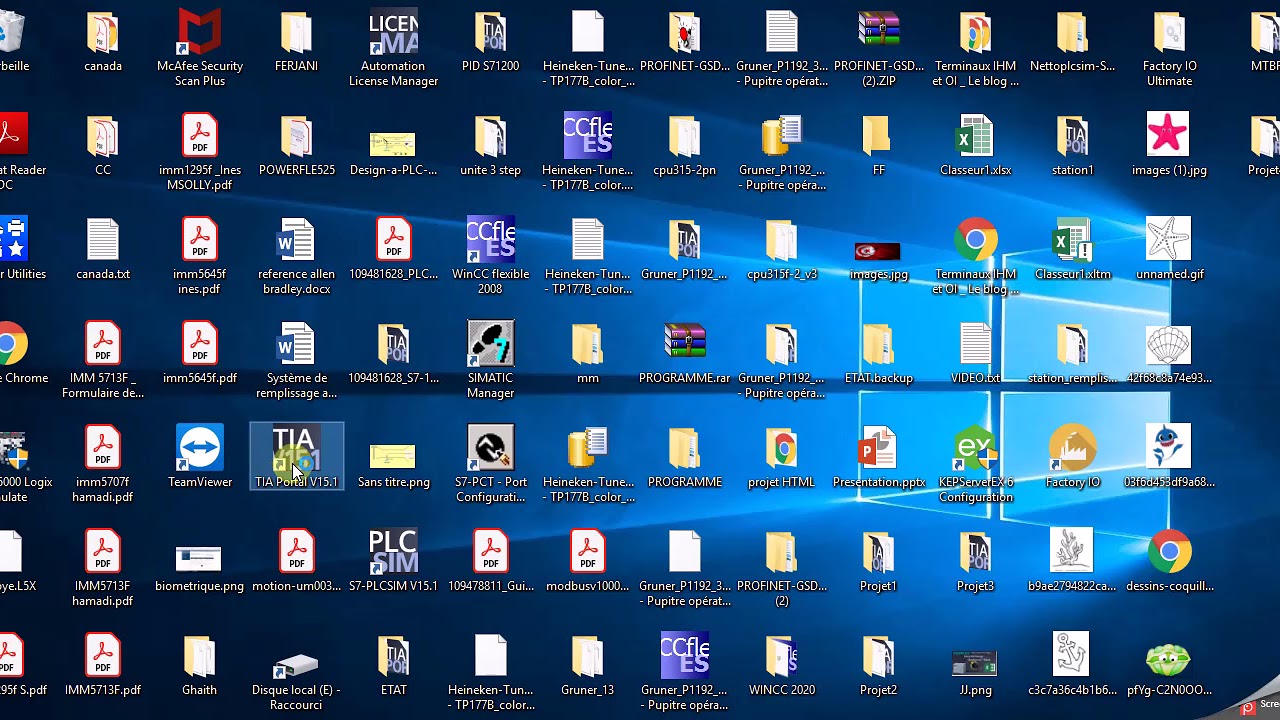Open the Factory IO Ultimate folder

click(x=1169, y=47)
